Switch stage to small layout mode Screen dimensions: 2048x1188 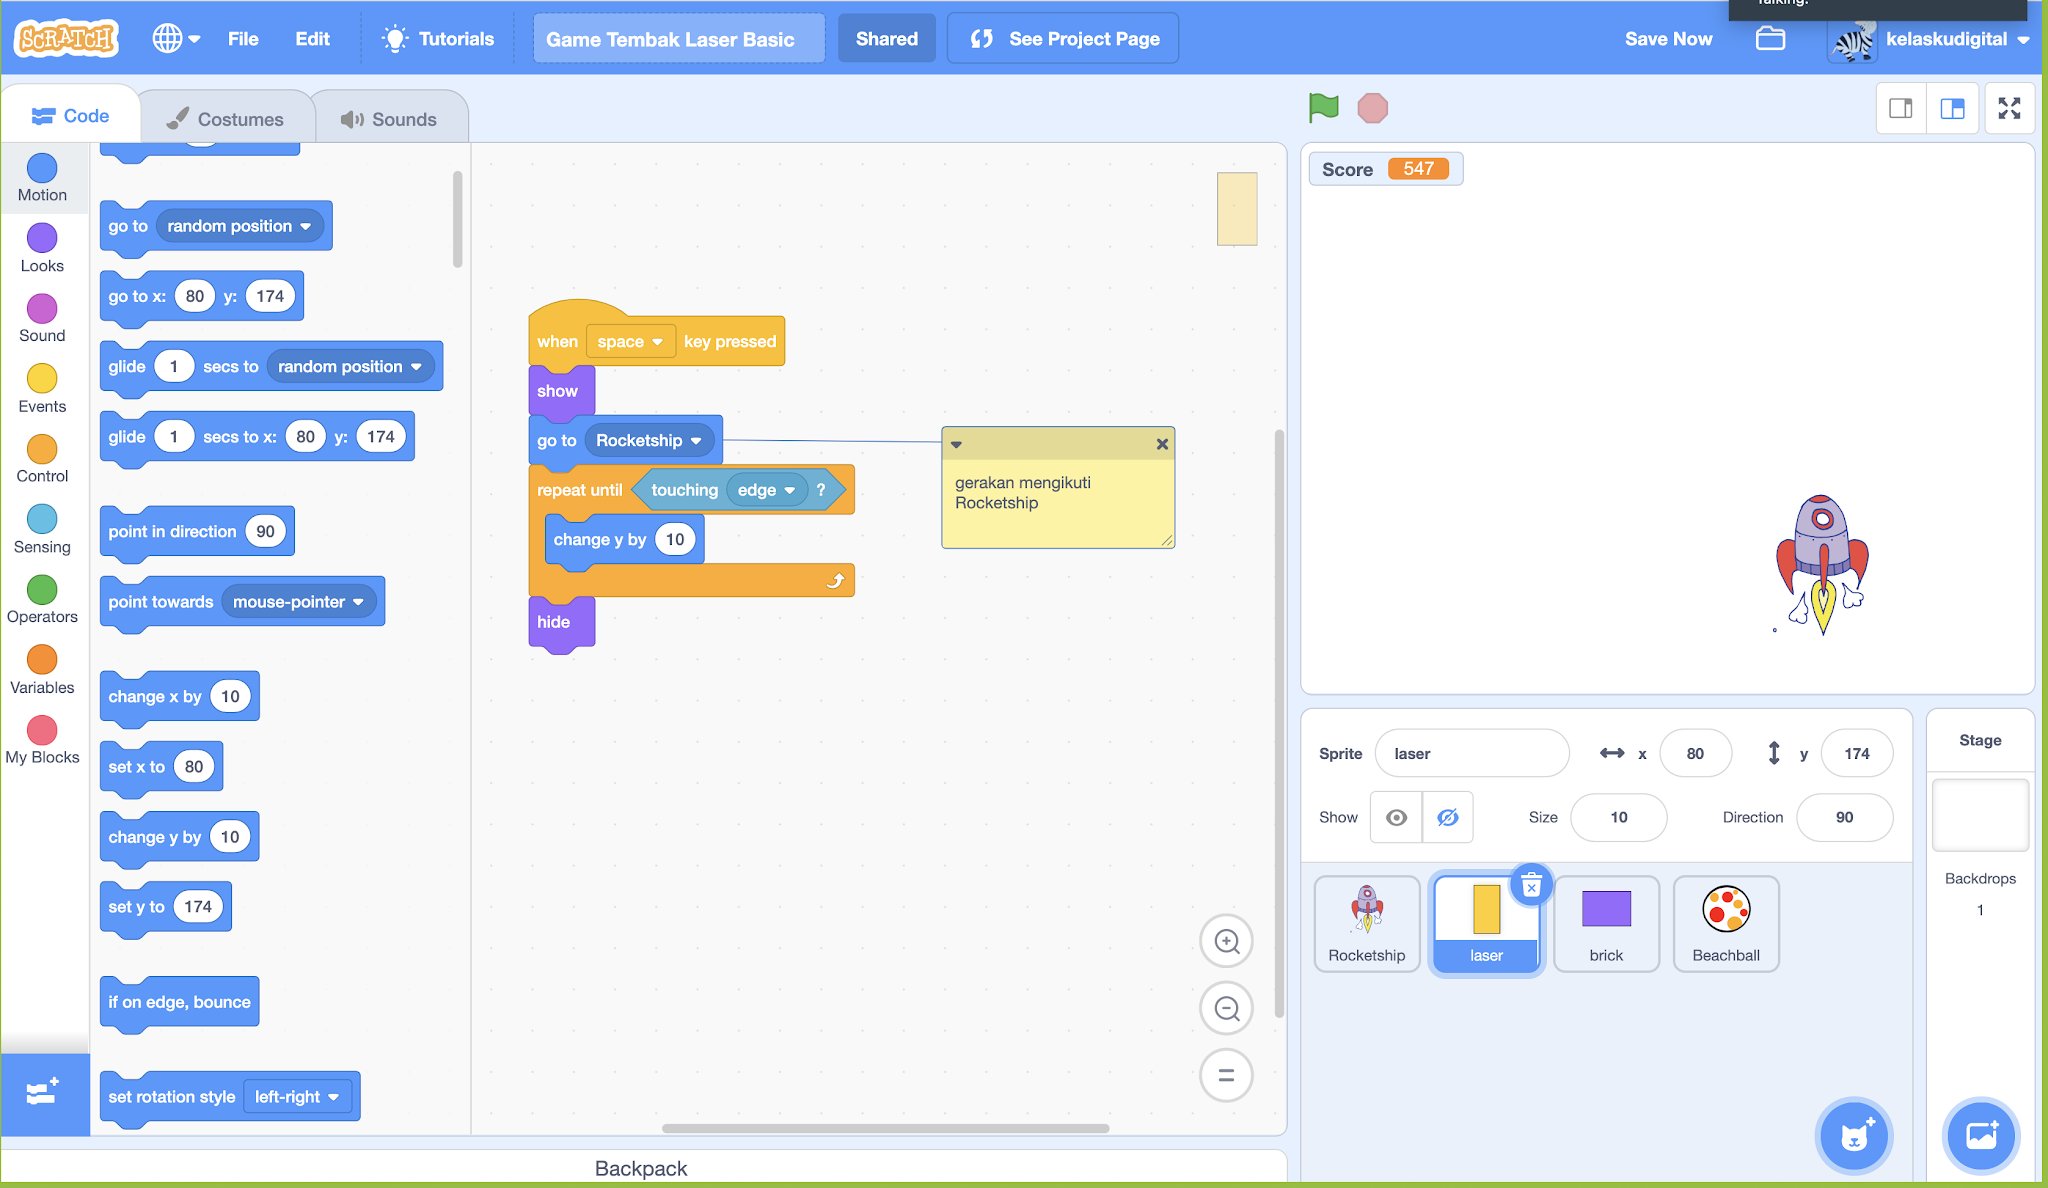[x=1901, y=107]
